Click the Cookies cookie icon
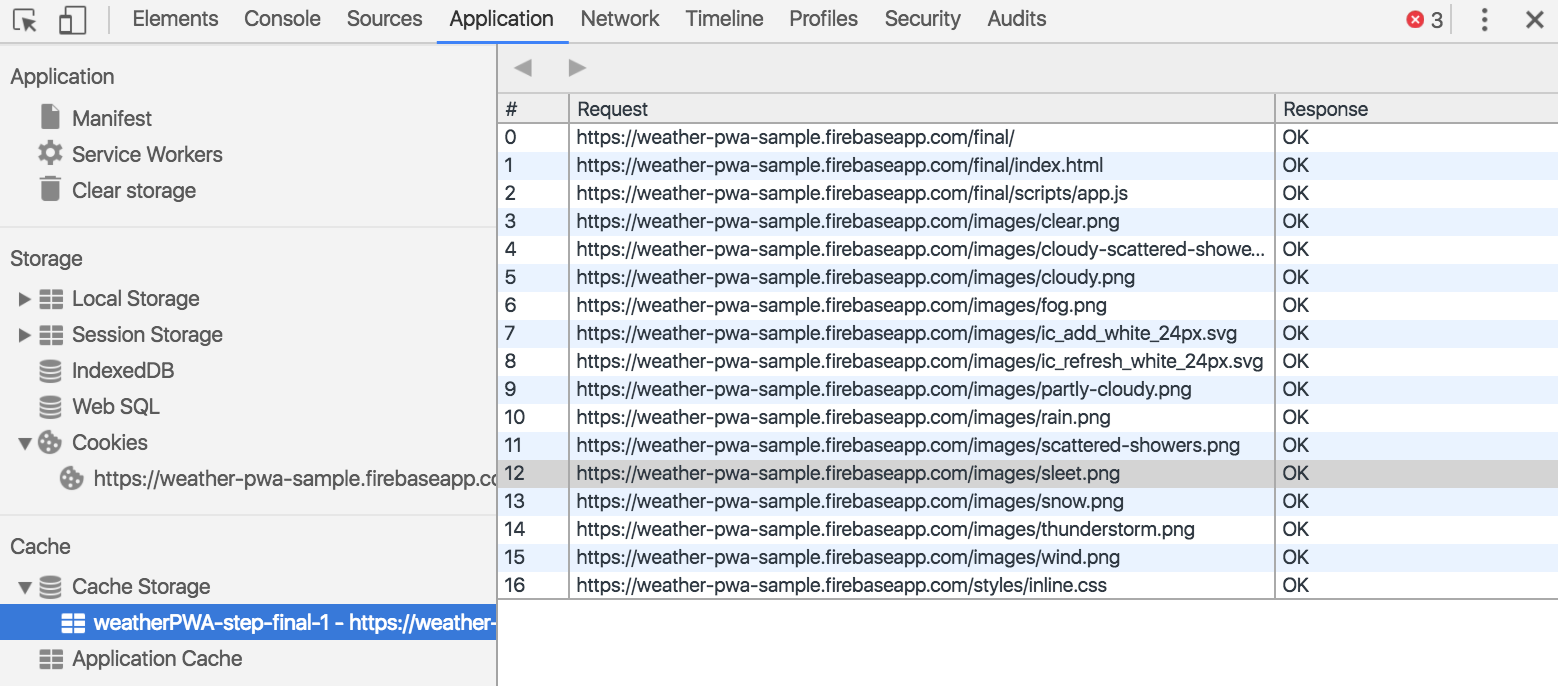 point(50,442)
